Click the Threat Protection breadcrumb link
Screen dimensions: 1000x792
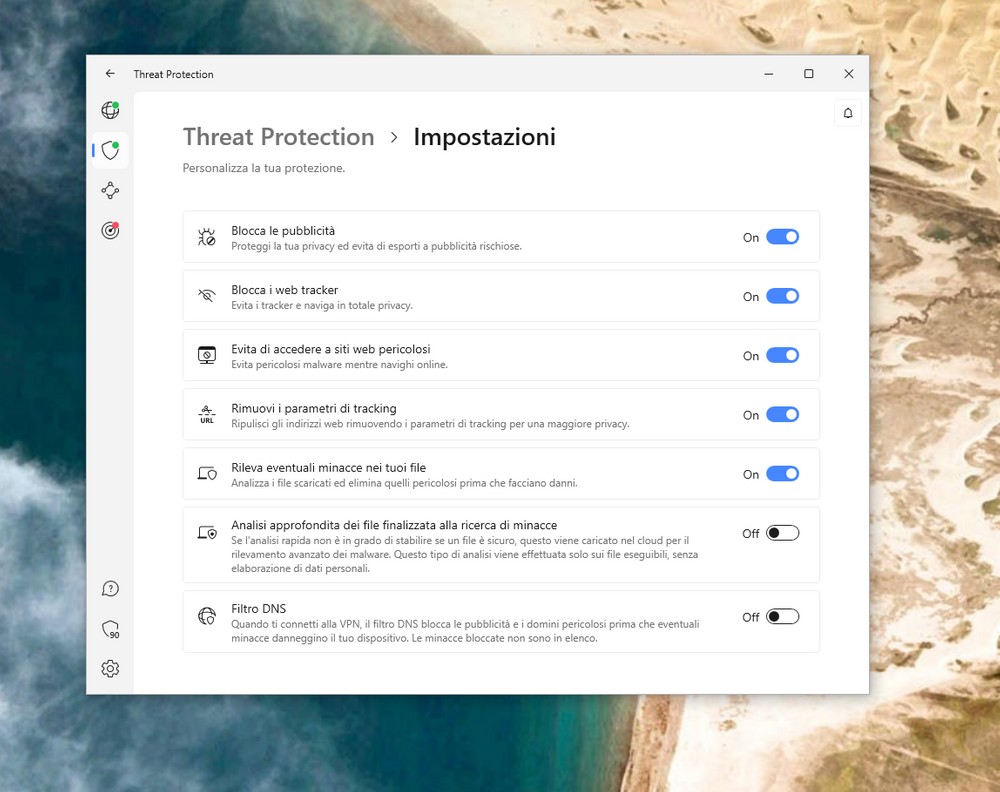coord(278,137)
